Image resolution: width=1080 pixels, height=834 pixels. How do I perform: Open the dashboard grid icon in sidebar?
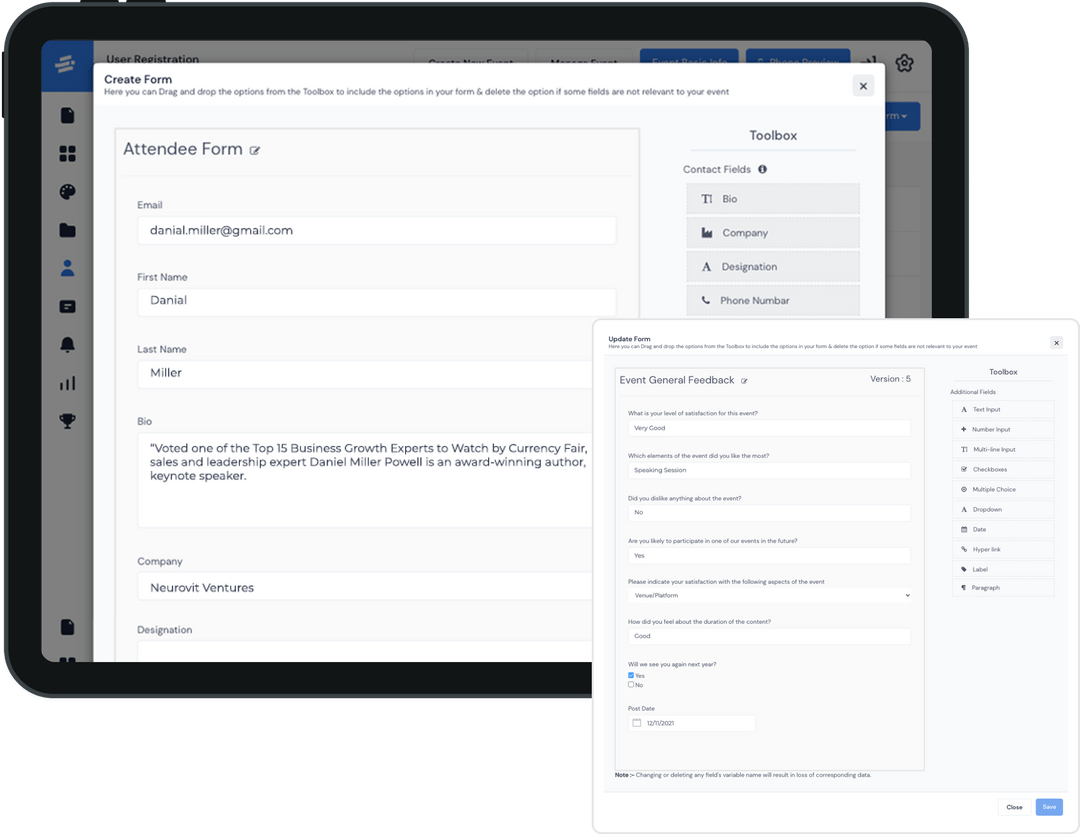click(x=68, y=154)
